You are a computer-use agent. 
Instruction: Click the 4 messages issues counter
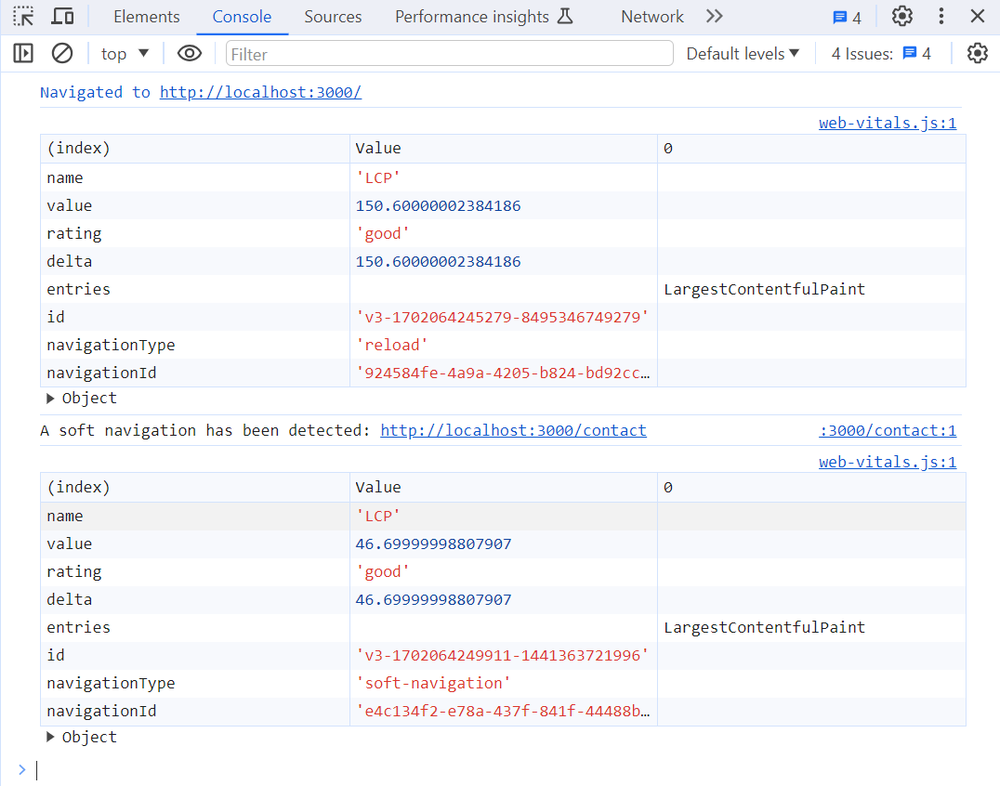(847, 18)
